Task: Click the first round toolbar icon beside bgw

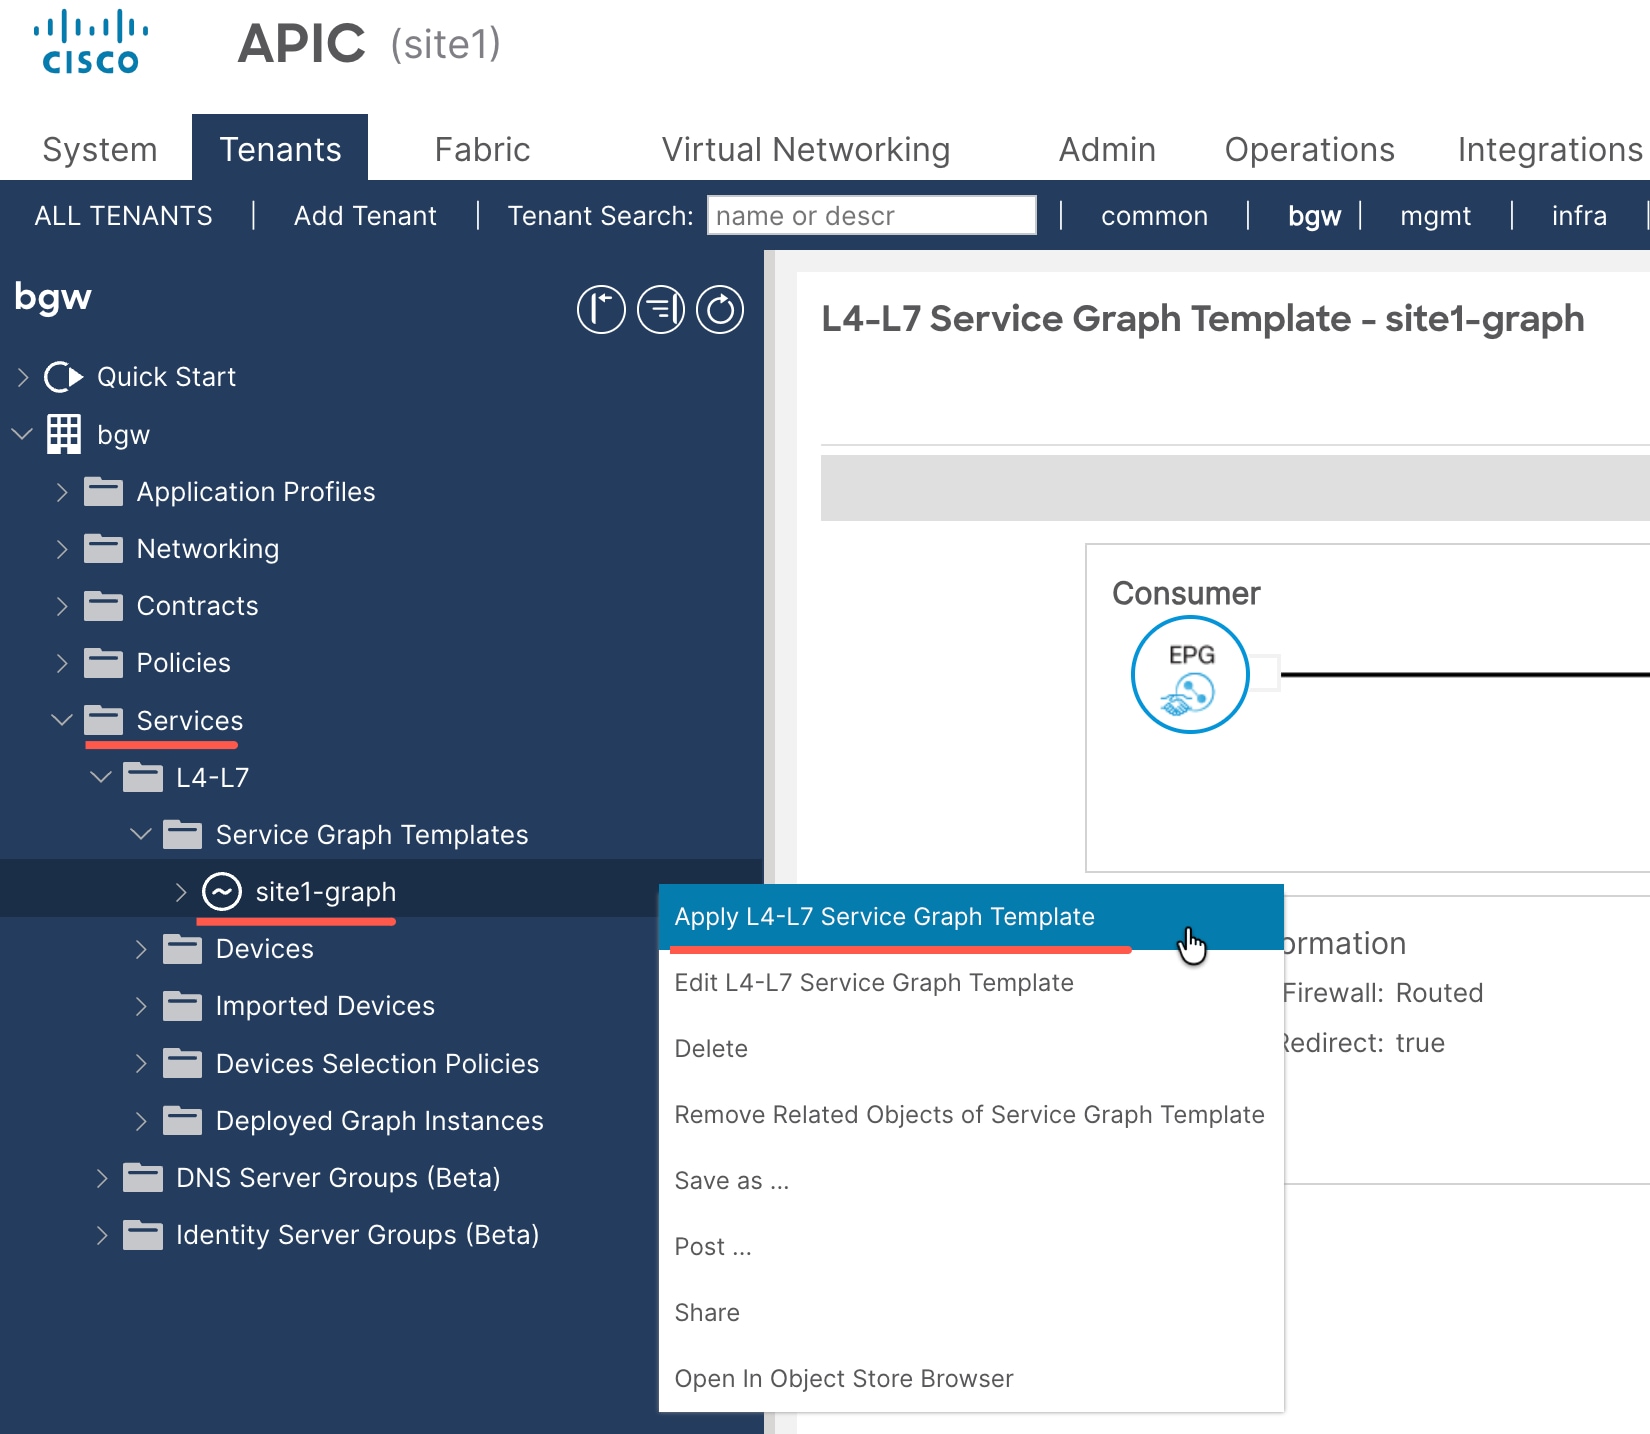Action: click(x=601, y=309)
